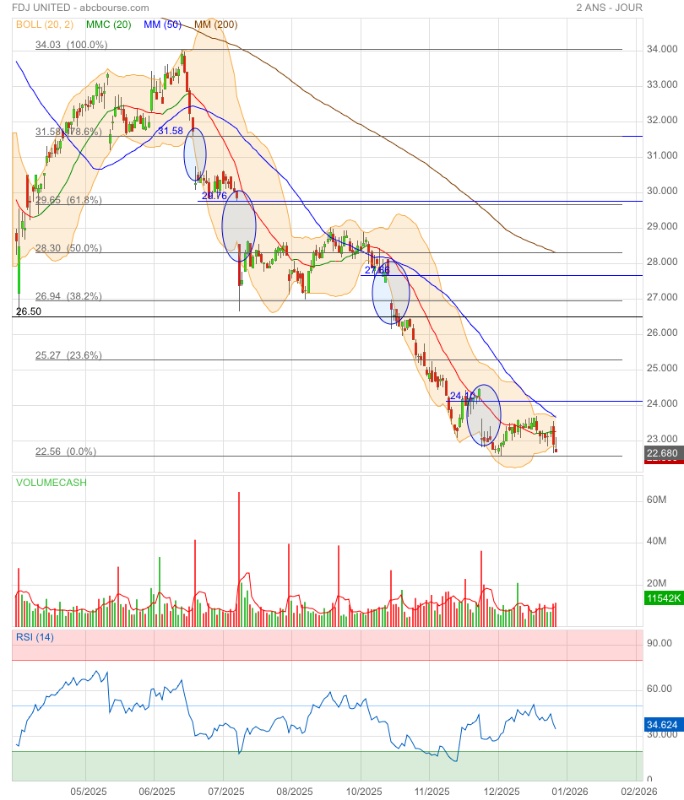The image size is (684, 800).
Task: Click the 12/2025 date axis label
Action: (x=501, y=791)
